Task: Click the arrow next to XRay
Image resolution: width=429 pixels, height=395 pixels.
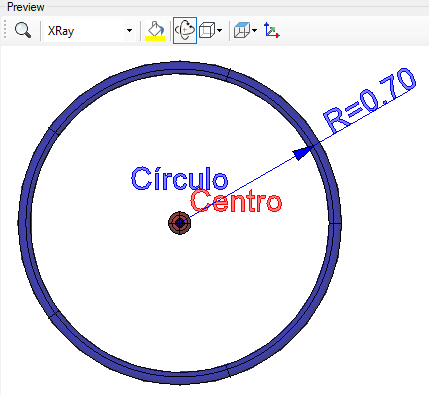Action: [129, 31]
